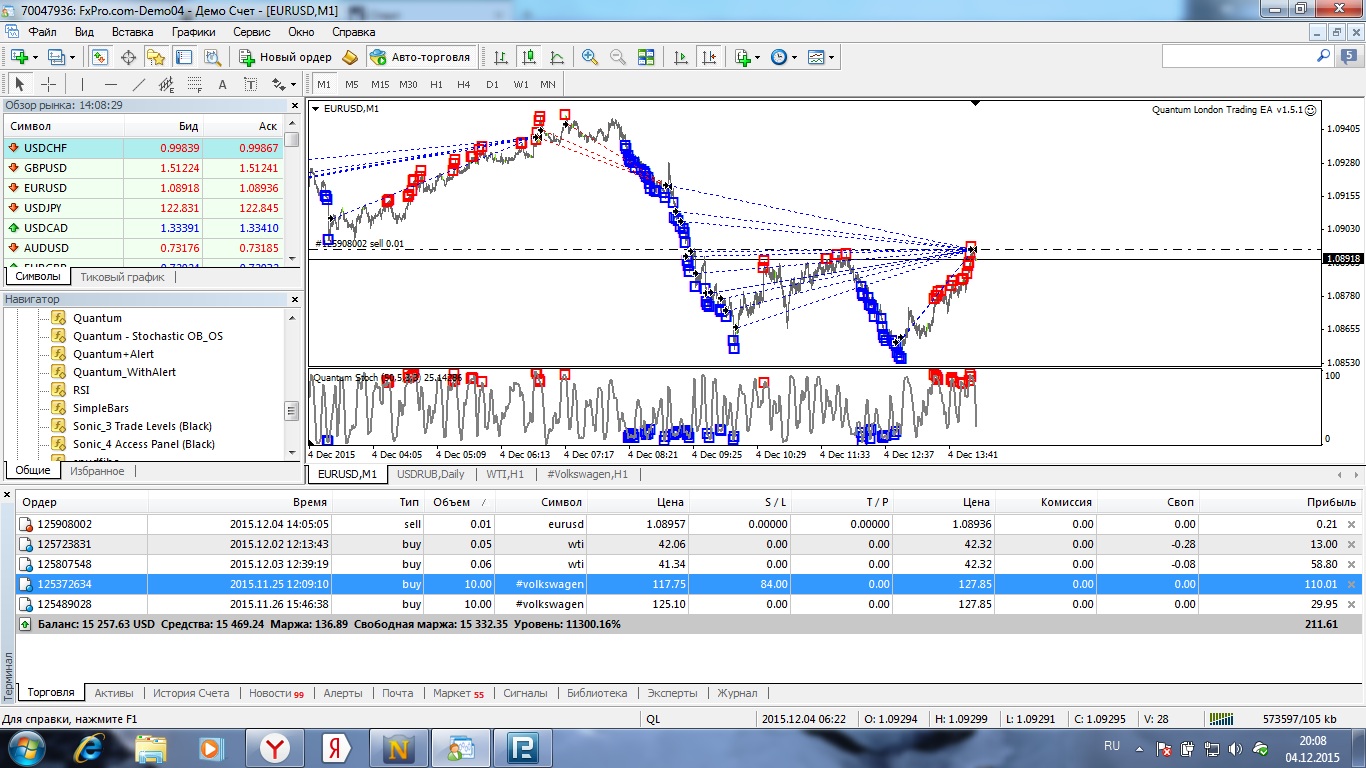Toggle the Terminal window icon
Image resolution: width=1366 pixels, height=768 pixels.
(x=183, y=57)
